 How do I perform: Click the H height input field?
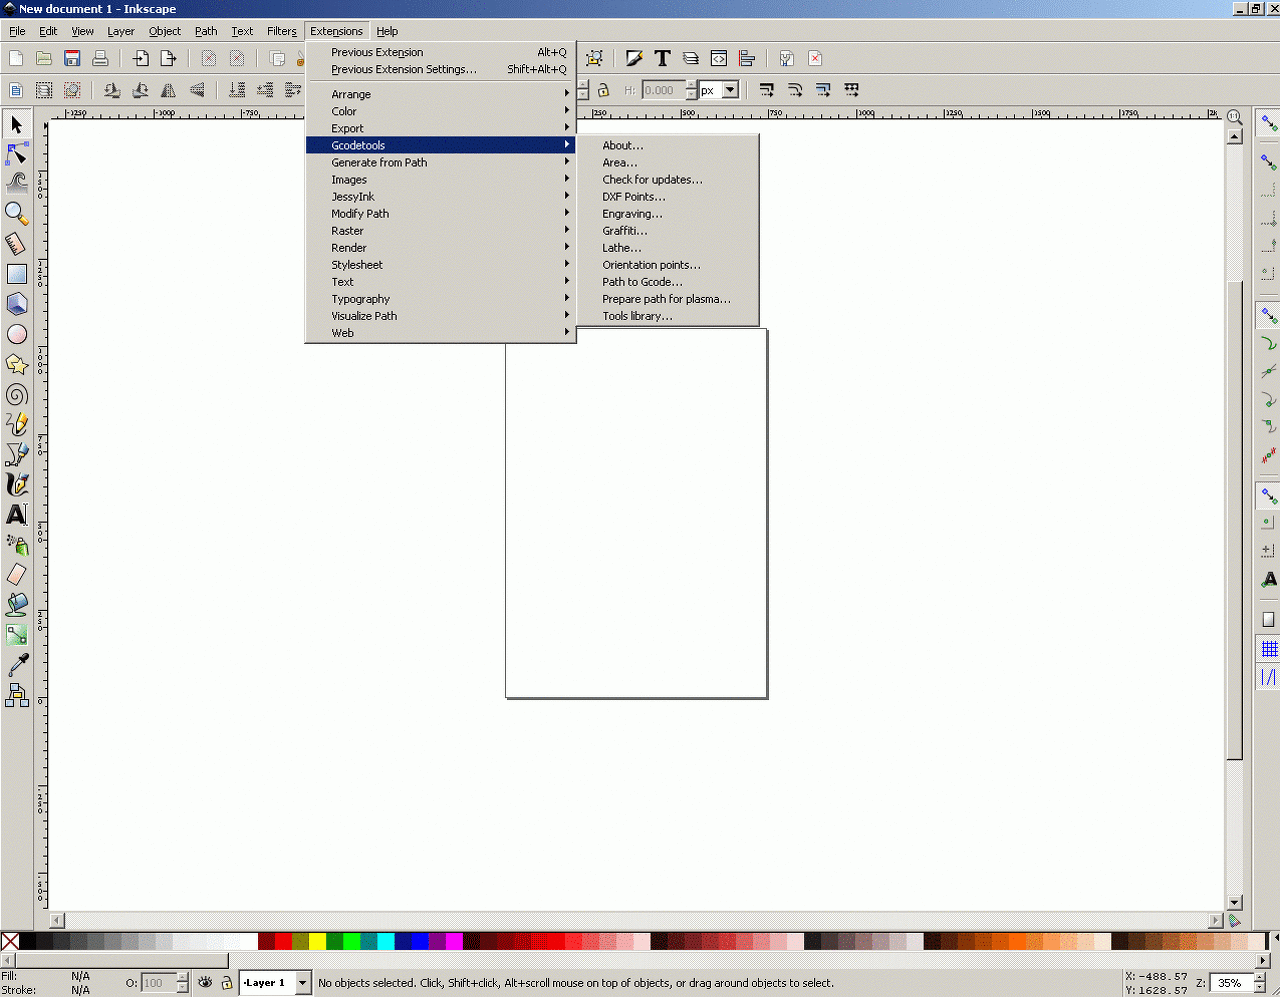tap(663, 90)
